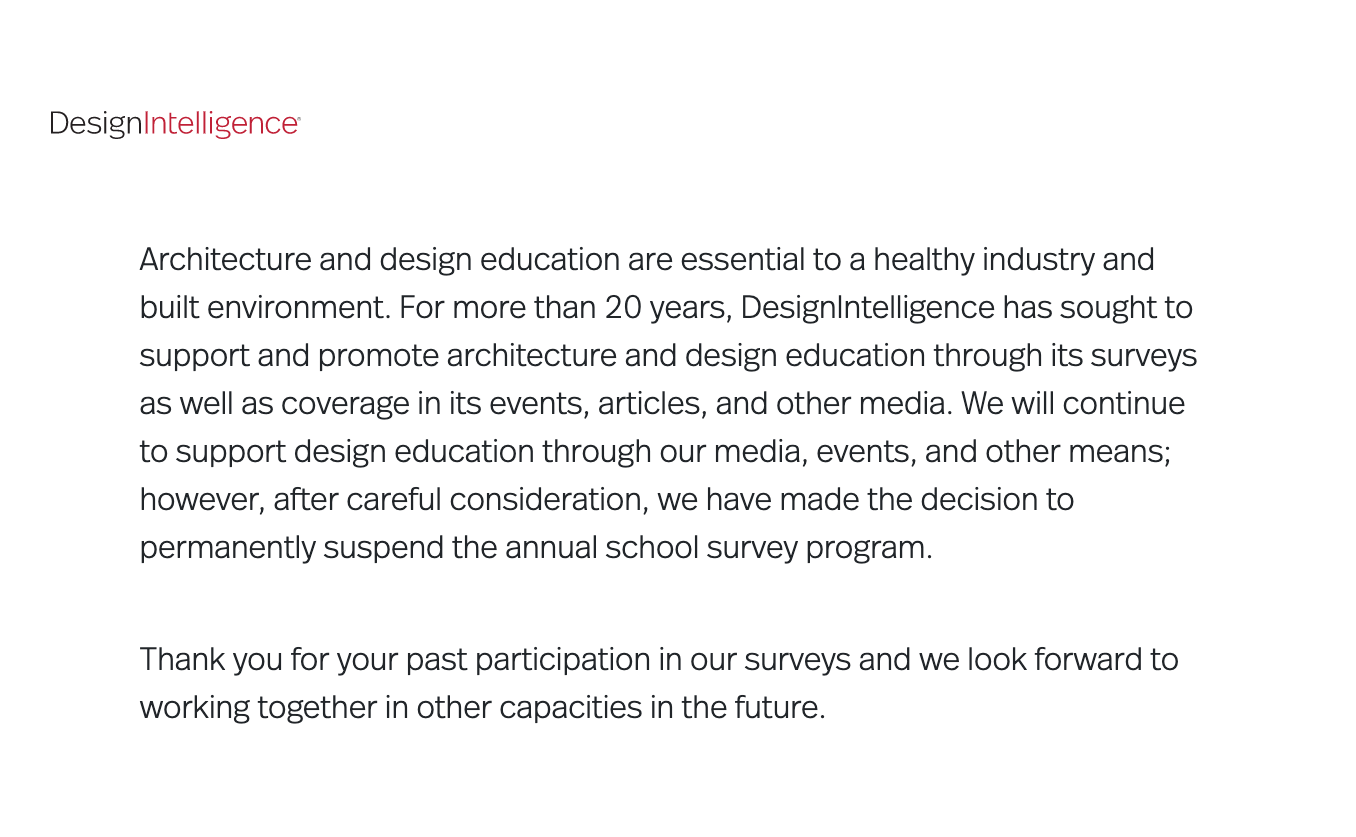Screen dimensions: 1356x837
Task: Click the DesignIntelligence logo
Action: click(x=175, y=124)
